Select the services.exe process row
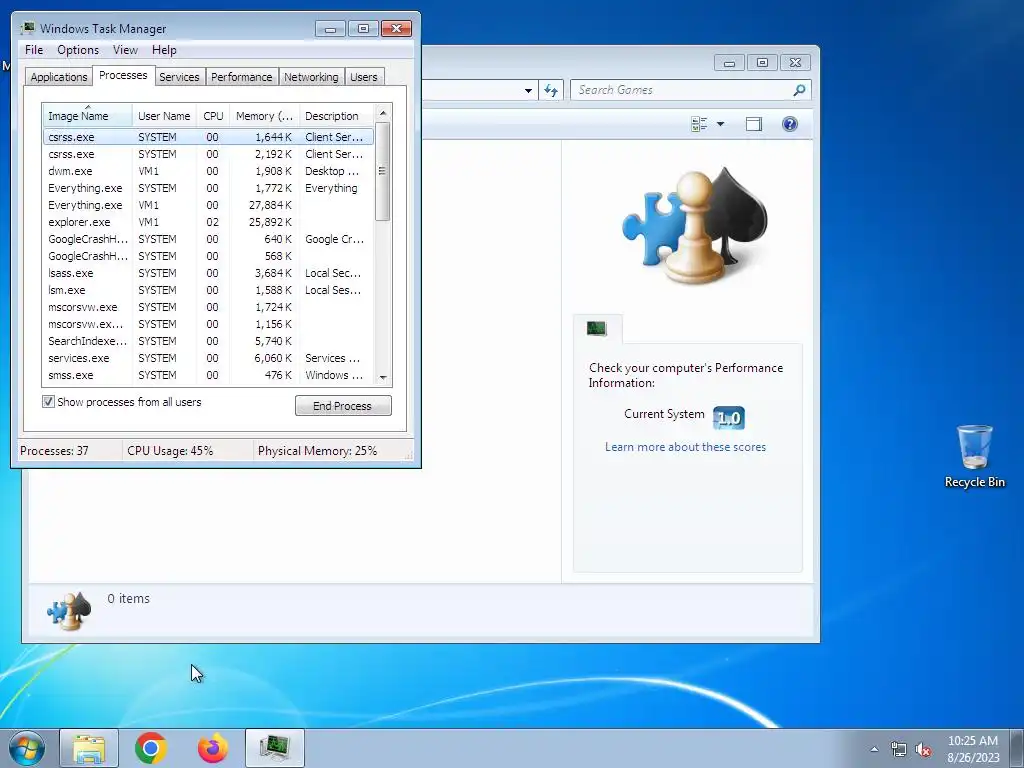1024x768 pixels. click(208, 358)
